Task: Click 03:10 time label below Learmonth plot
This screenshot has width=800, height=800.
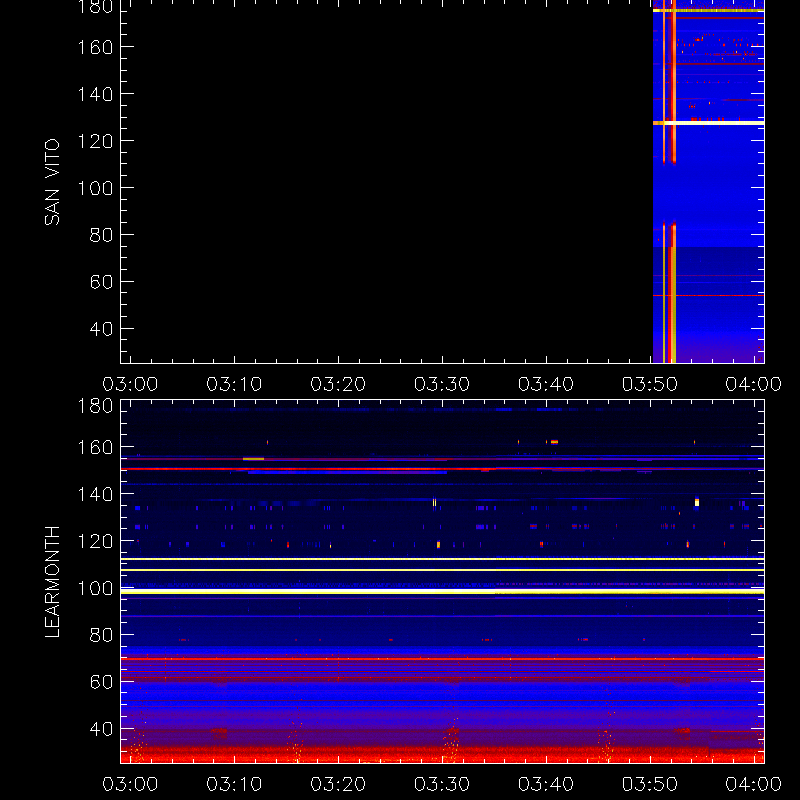Action: (x=234, y=784)
